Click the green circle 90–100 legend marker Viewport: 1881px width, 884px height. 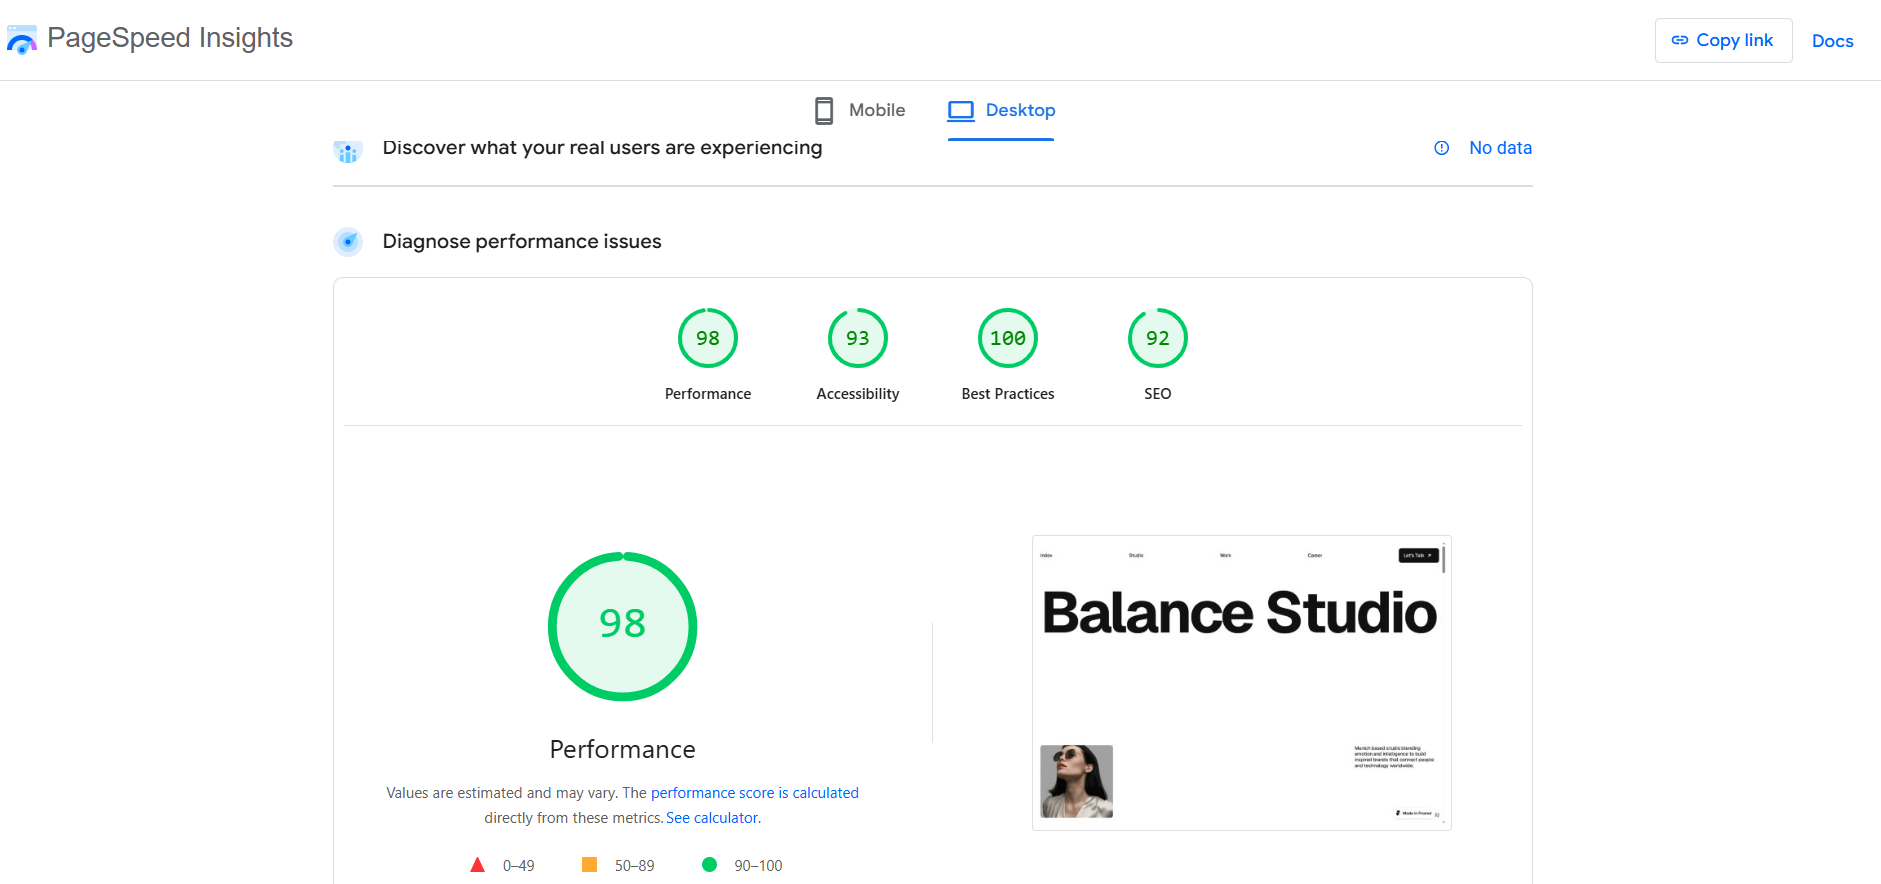click(x=709, y=865)
